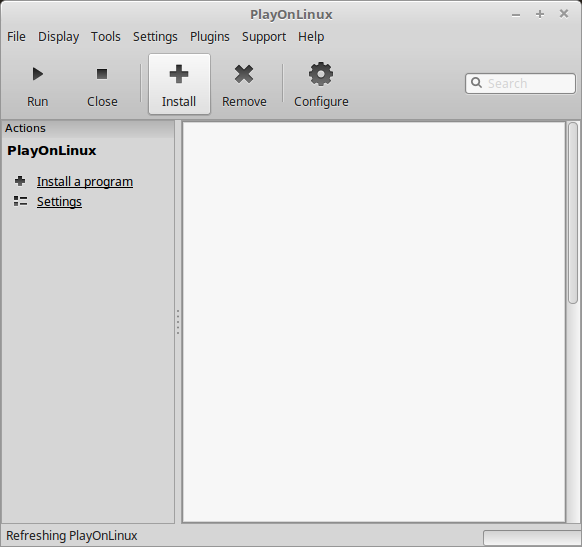Click the Run play icon
The width and height of the screenshot is (582, 547).
(x=37, y=74)
